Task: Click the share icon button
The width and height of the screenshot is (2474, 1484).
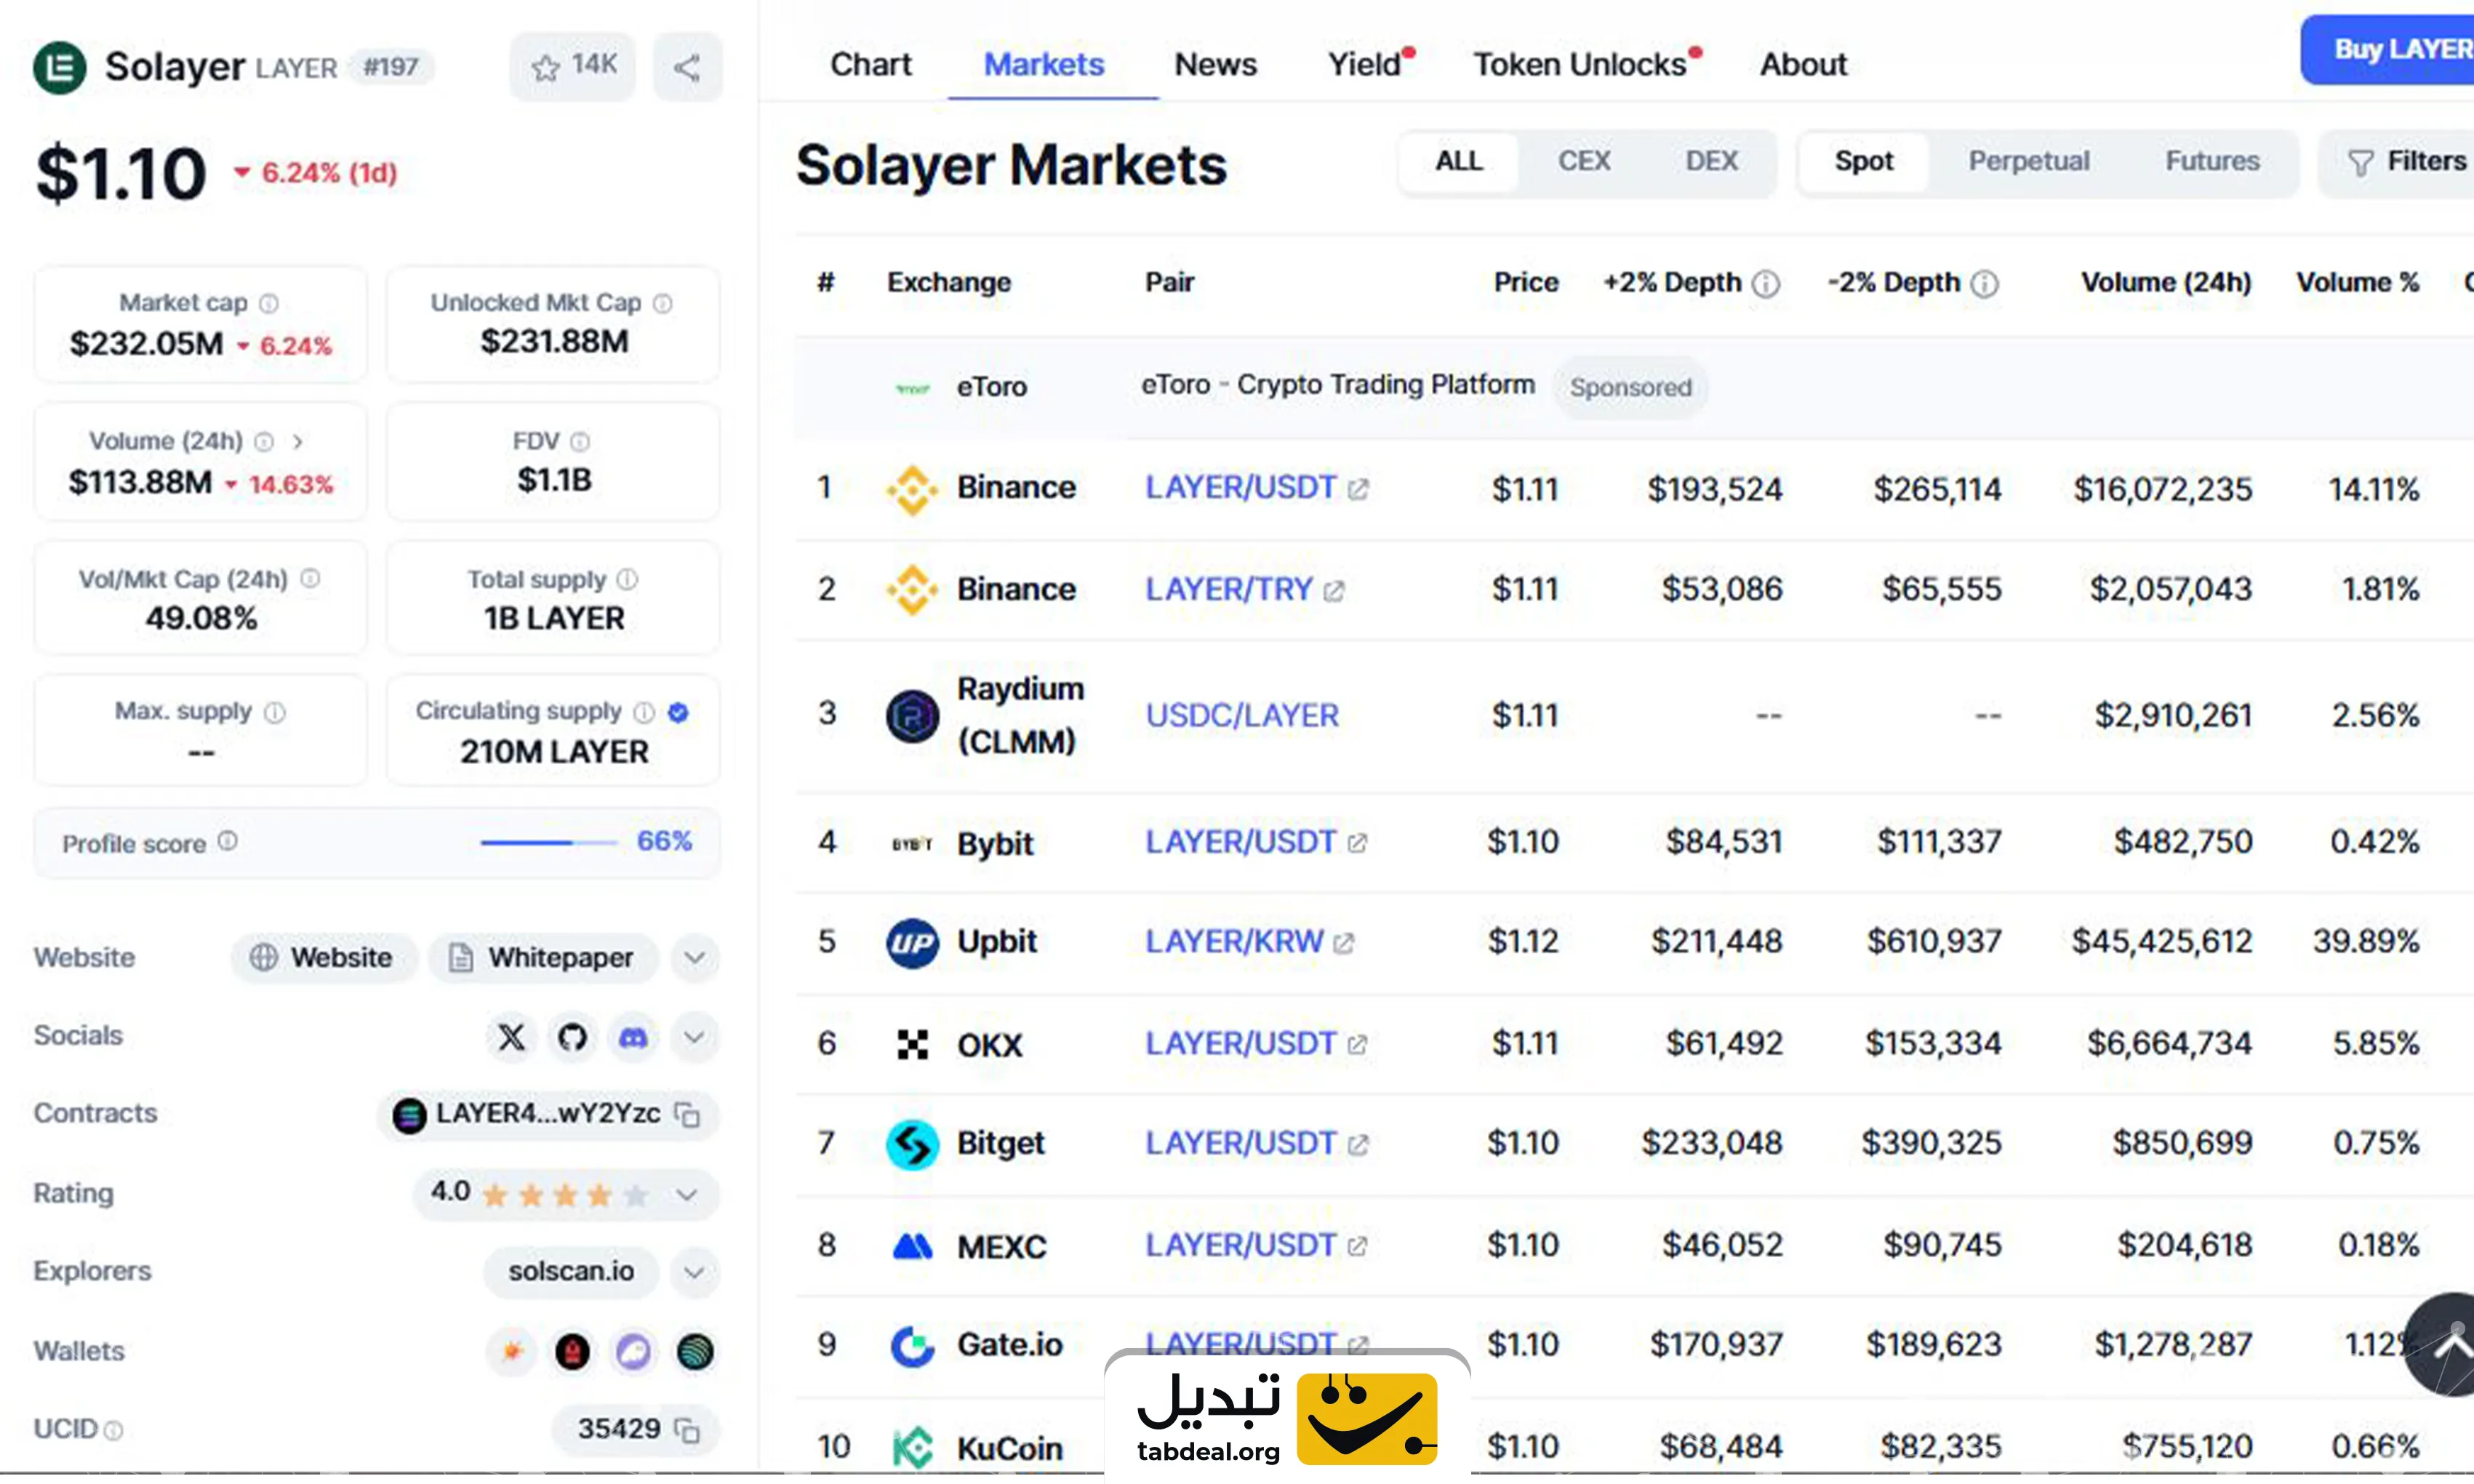Action: click(x=687, y=67)
